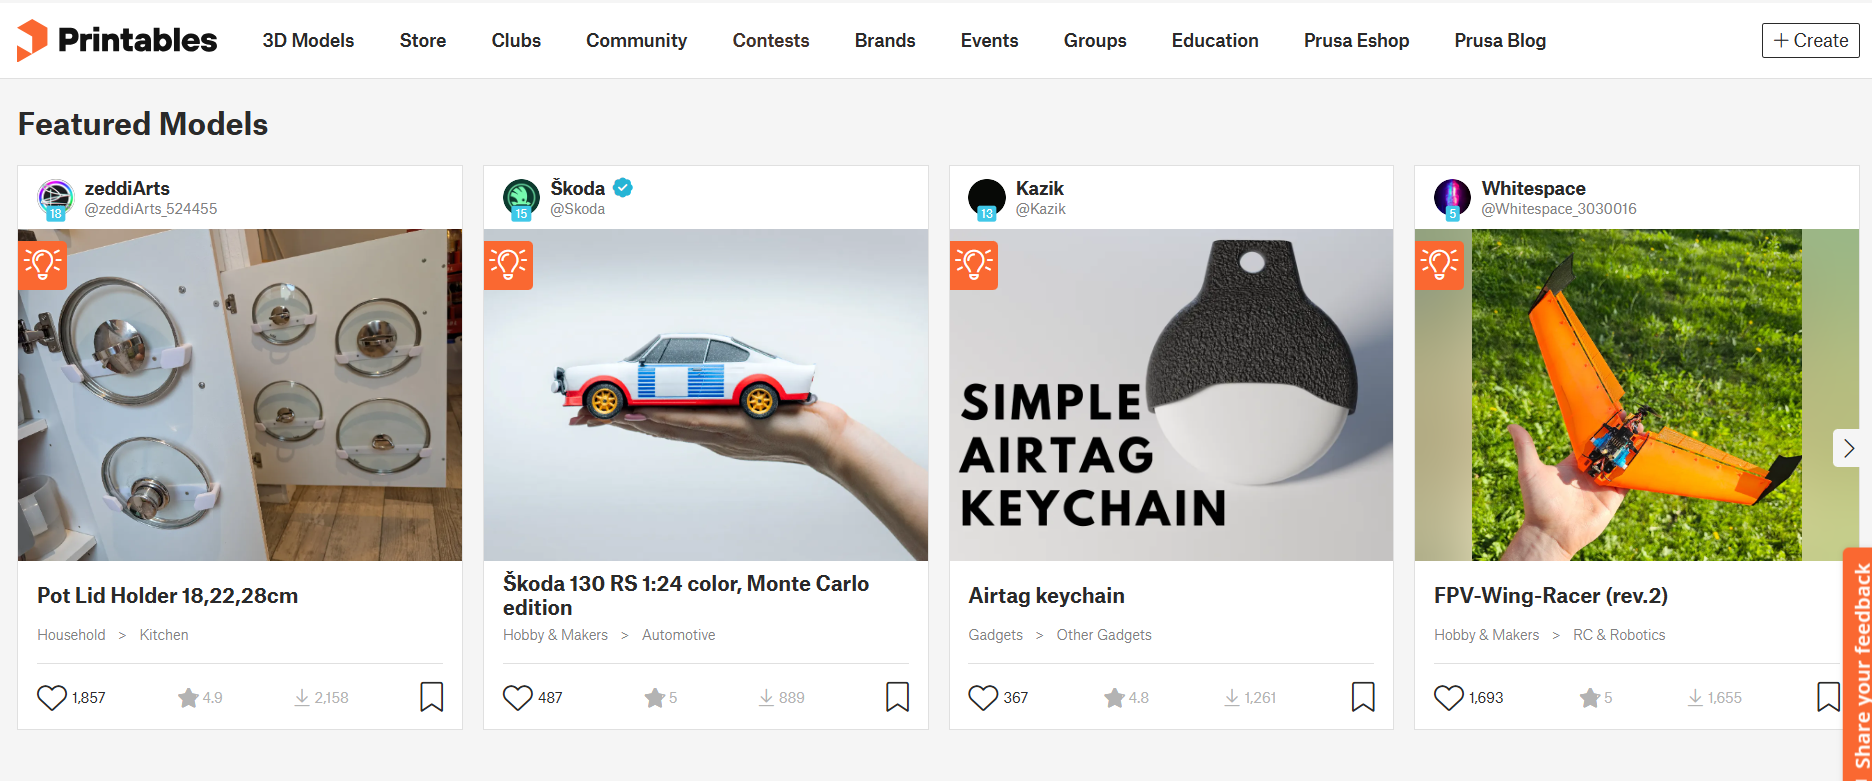Screen dimensions: 1872x781
Task: Show next featured models with arrow
Action: [x=1848, y=448]
